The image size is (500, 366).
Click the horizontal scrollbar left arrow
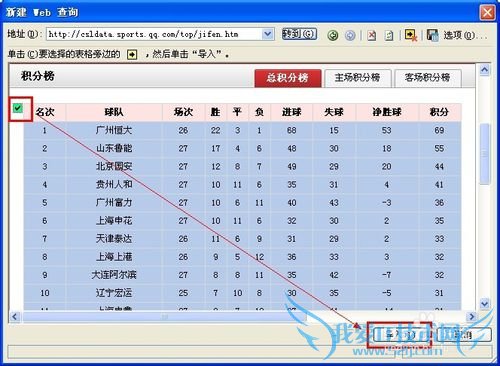(14, 316)
